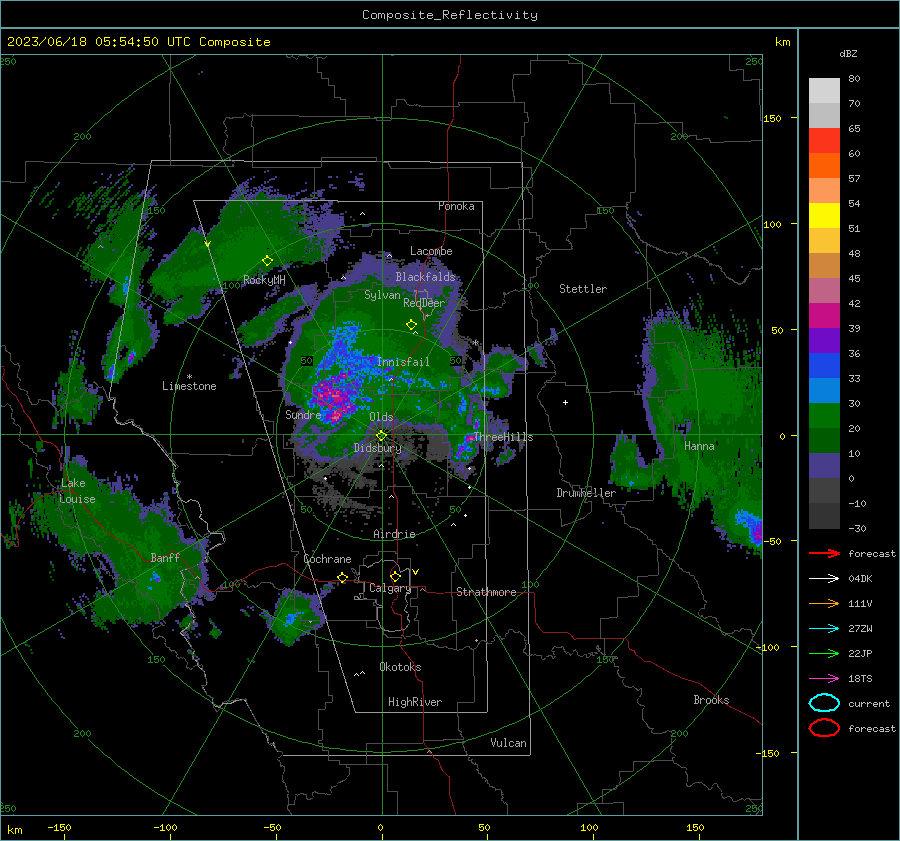
Task: Click the dBZ legend heading
Action: pyautogui.click(x=848, y=53)
